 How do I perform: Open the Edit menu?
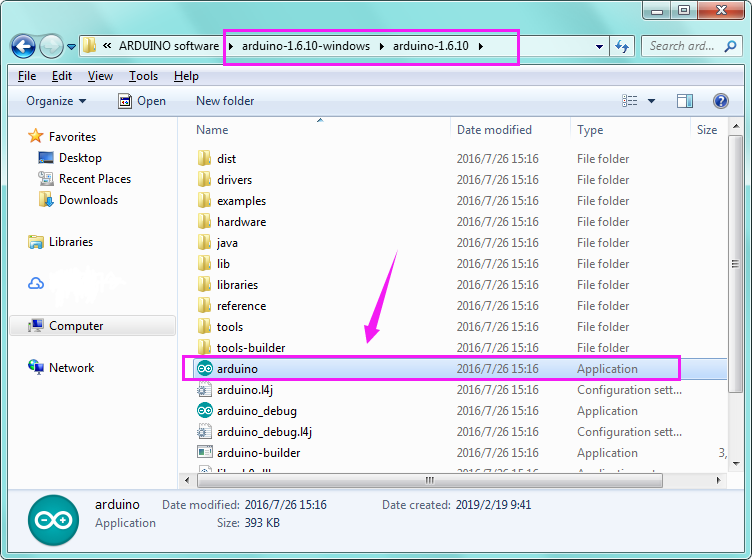(x=62, y=76)
